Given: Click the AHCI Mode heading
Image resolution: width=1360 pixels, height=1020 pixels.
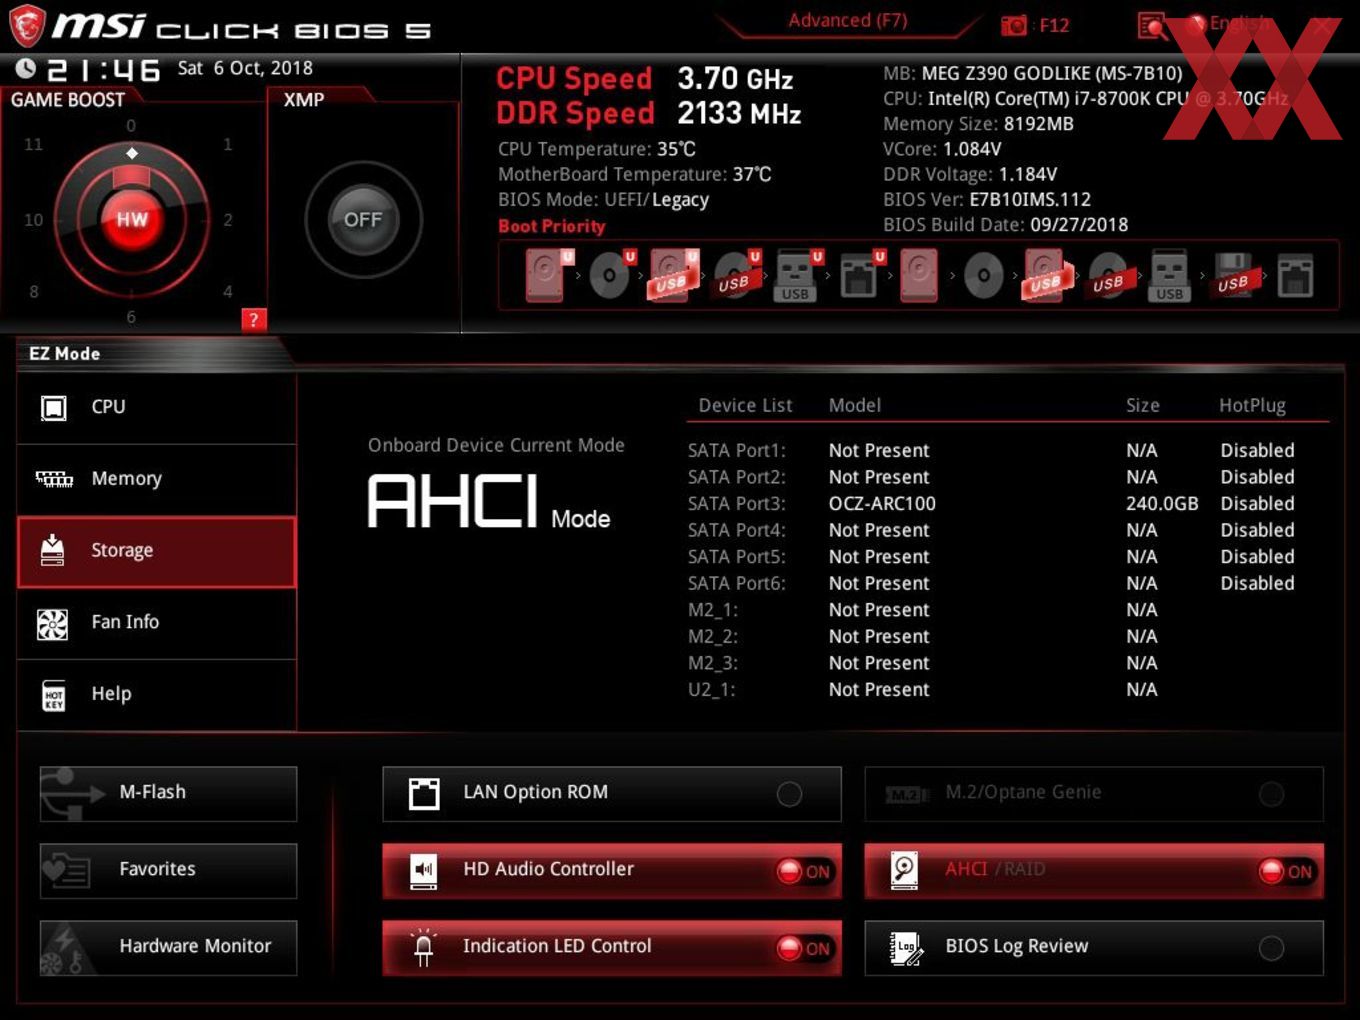Looking at the screenshot, I should pyautogui.click(x=489, y=501).
